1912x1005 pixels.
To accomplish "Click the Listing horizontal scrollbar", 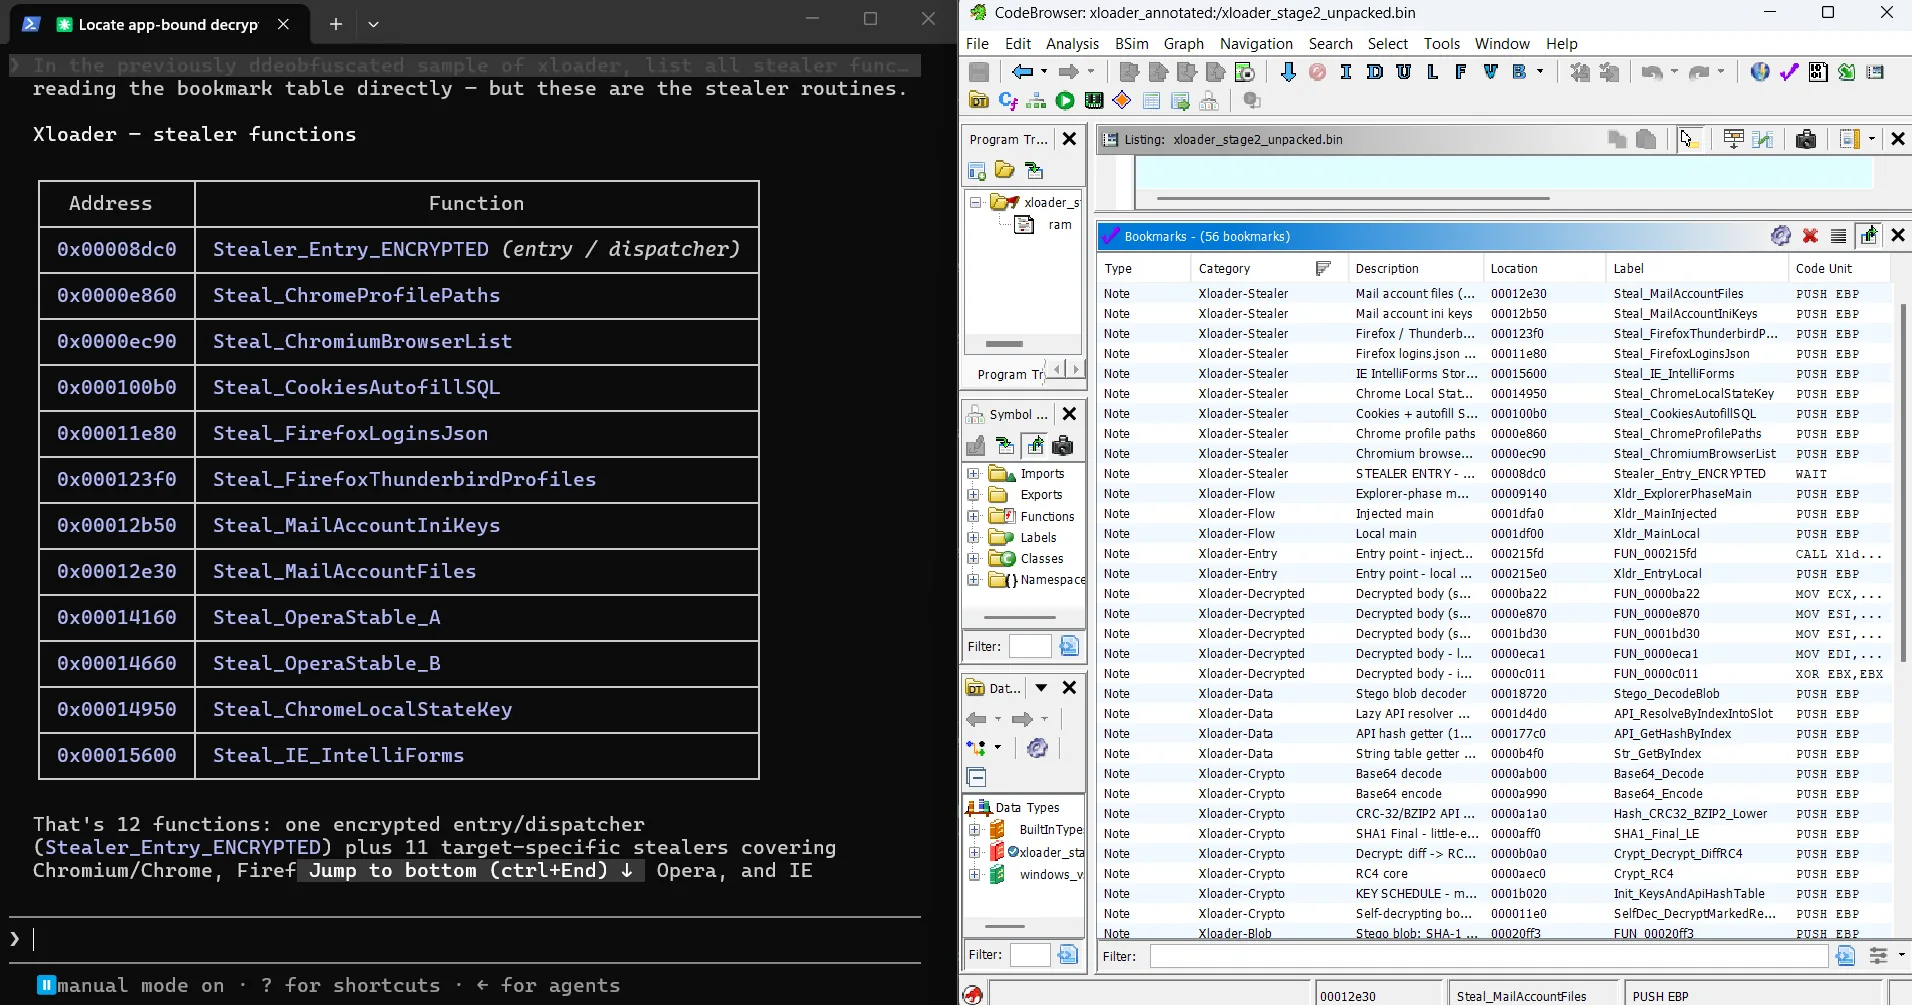I will click(1353, 198).
